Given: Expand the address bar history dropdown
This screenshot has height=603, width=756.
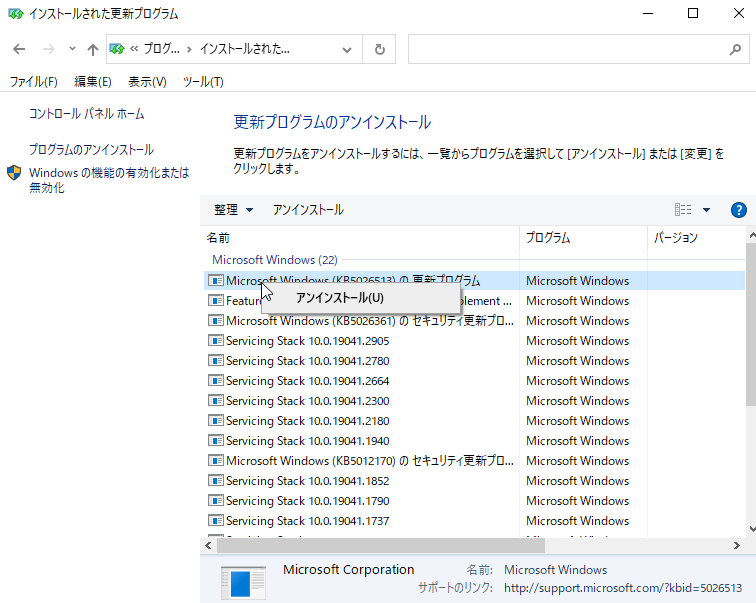Looking at the screenshot, I should coord(347,49).
